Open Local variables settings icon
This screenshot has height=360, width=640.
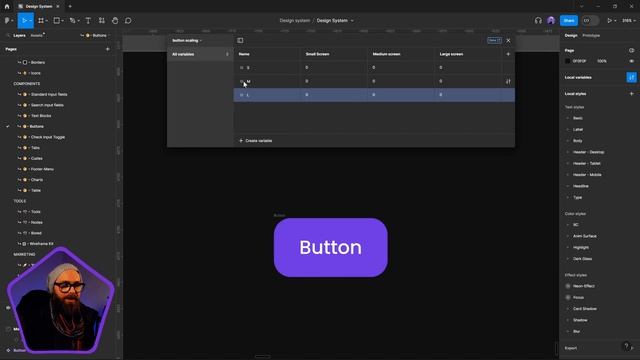click(x=631, y=77)
